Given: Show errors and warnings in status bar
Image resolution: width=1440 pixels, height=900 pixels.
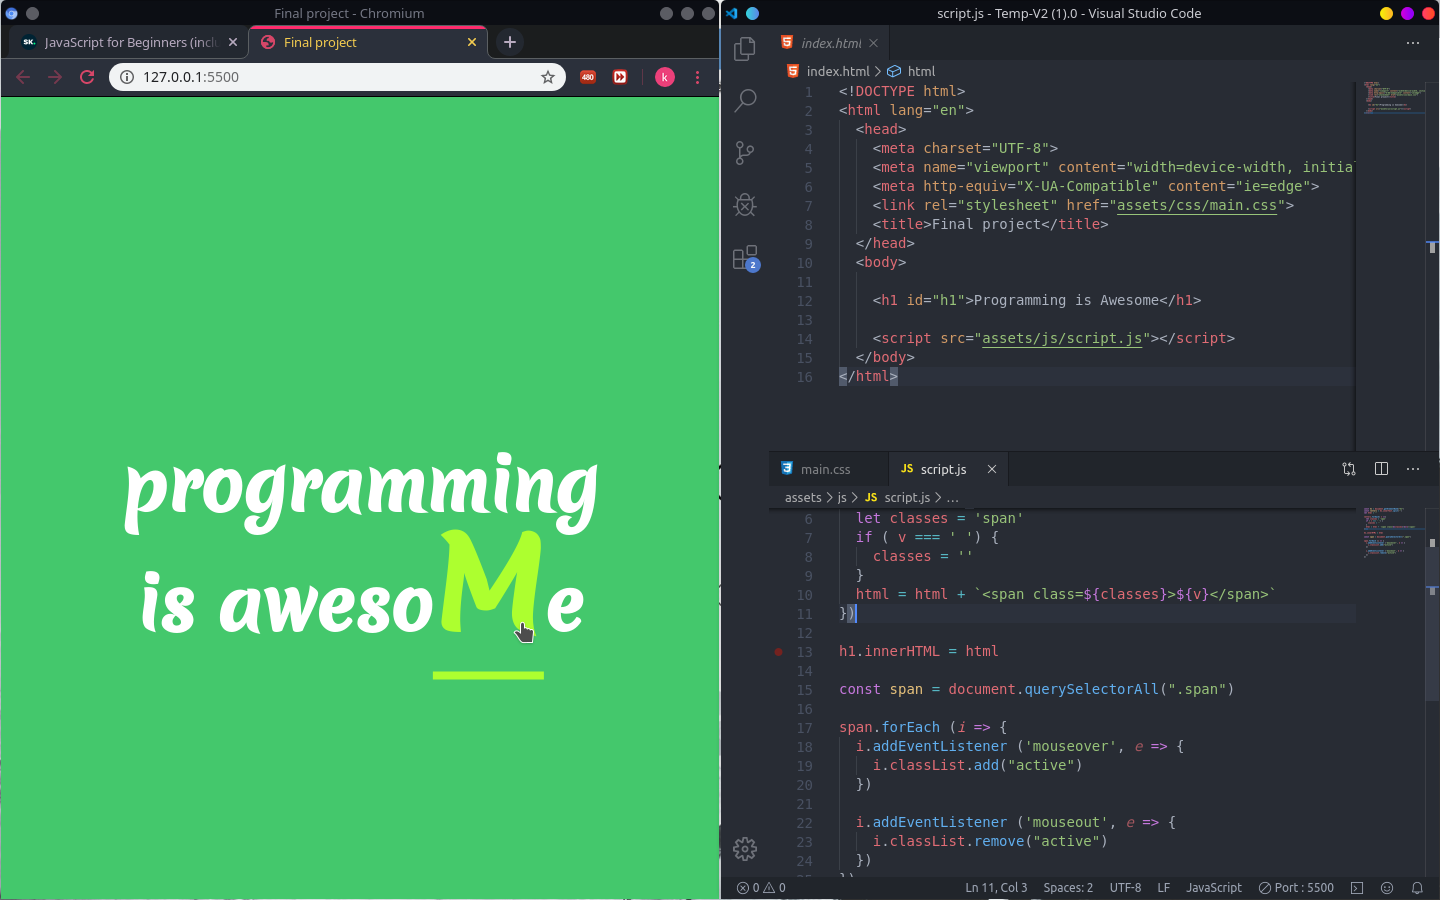Looking at the screenshot, I should 761,888.
